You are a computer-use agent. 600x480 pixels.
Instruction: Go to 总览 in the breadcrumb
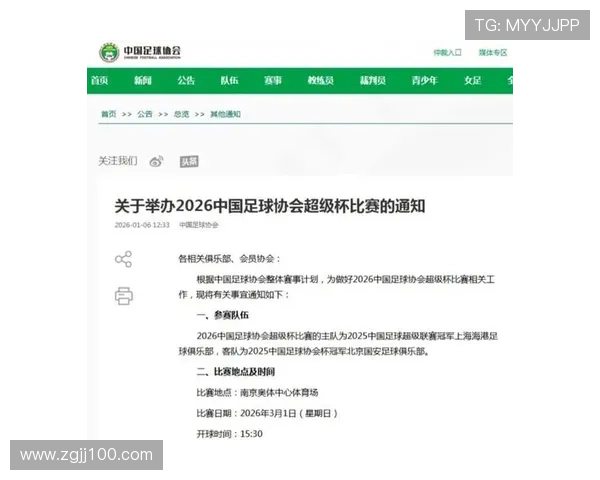coord(181,114)
